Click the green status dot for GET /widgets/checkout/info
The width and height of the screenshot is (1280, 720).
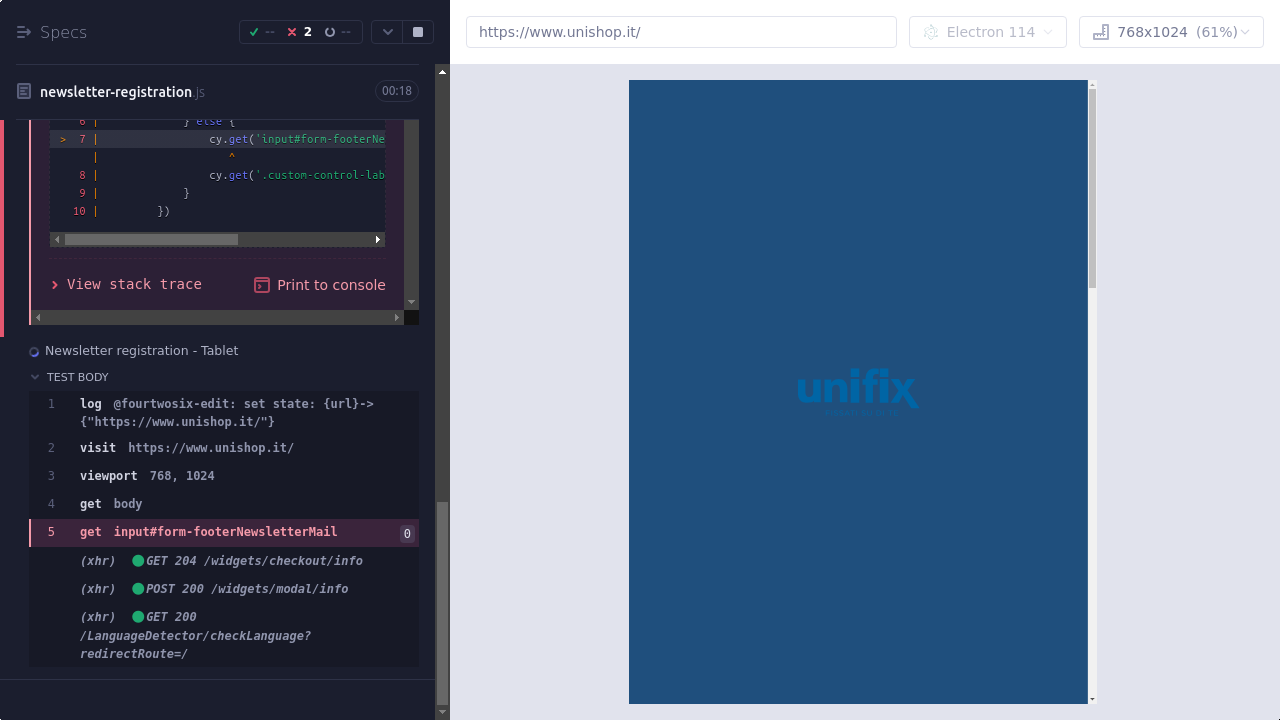(x=138, y=561)
